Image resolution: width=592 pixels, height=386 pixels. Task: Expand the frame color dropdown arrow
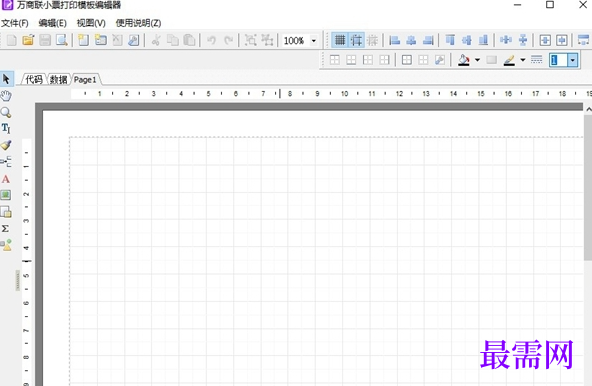(523, 60)
